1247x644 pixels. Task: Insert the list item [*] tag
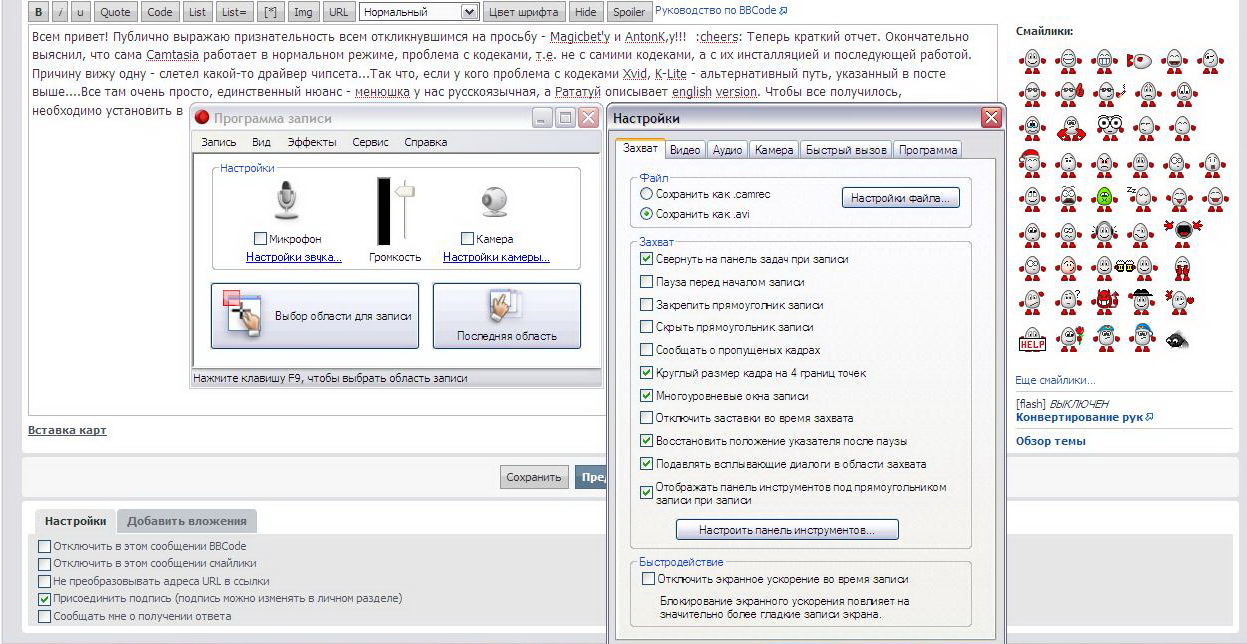click(x=270, y=12)
